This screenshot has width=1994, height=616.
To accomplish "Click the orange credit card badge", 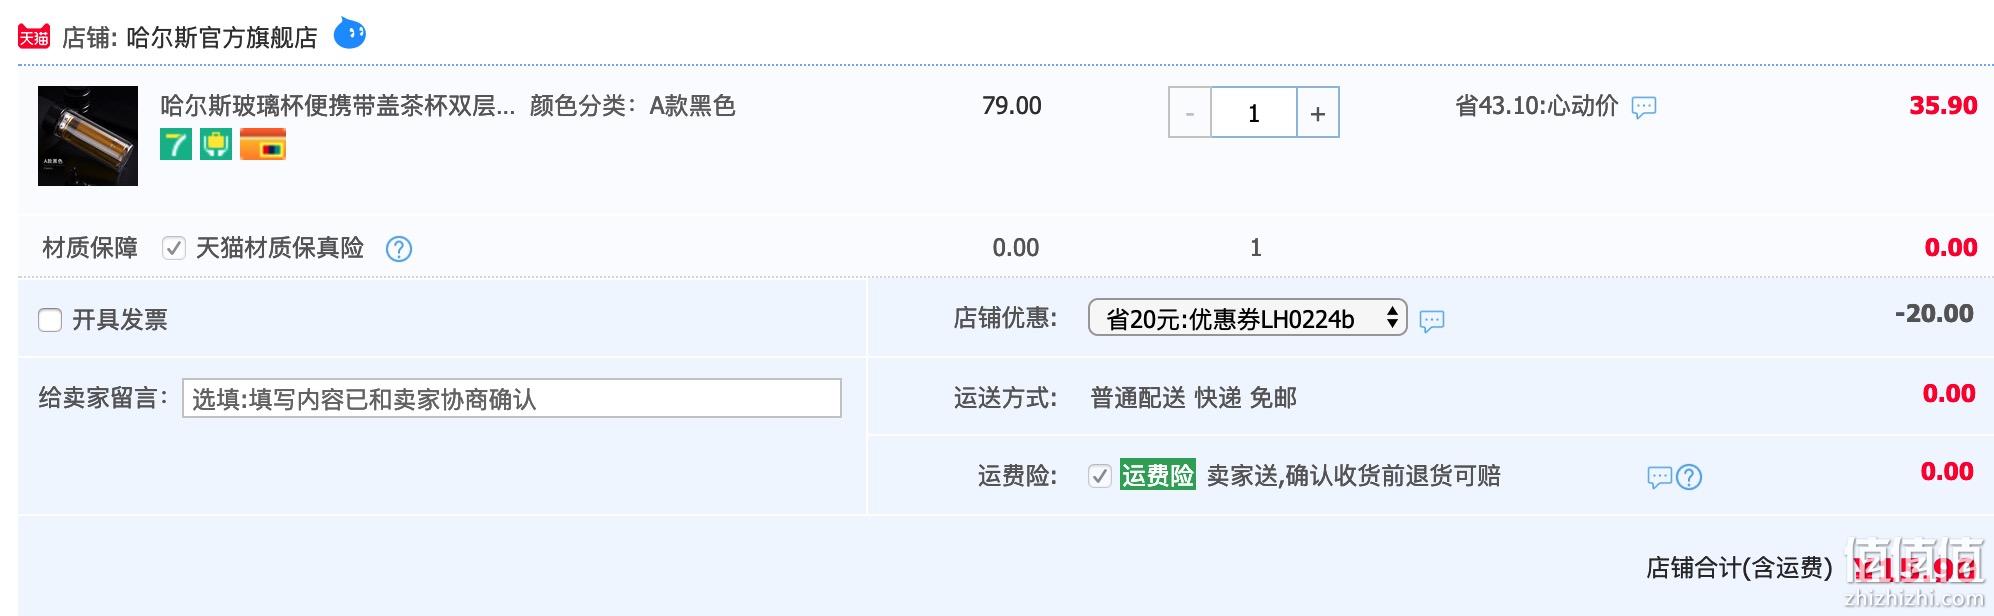I will click(263, 144).
